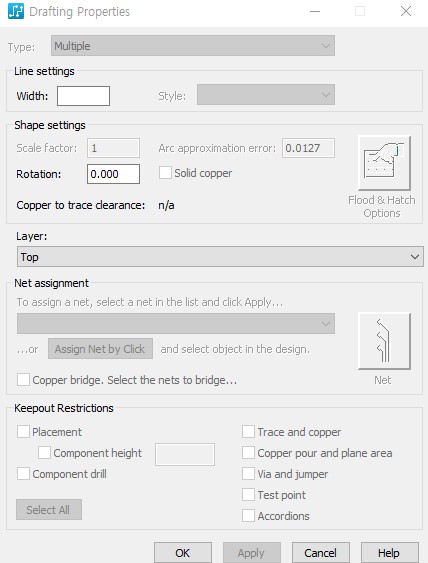This screenshot has width=428, height=563.
Task: Click the Drafting Properties app icon
Action: pyautogui.click(x=16, y=11)
